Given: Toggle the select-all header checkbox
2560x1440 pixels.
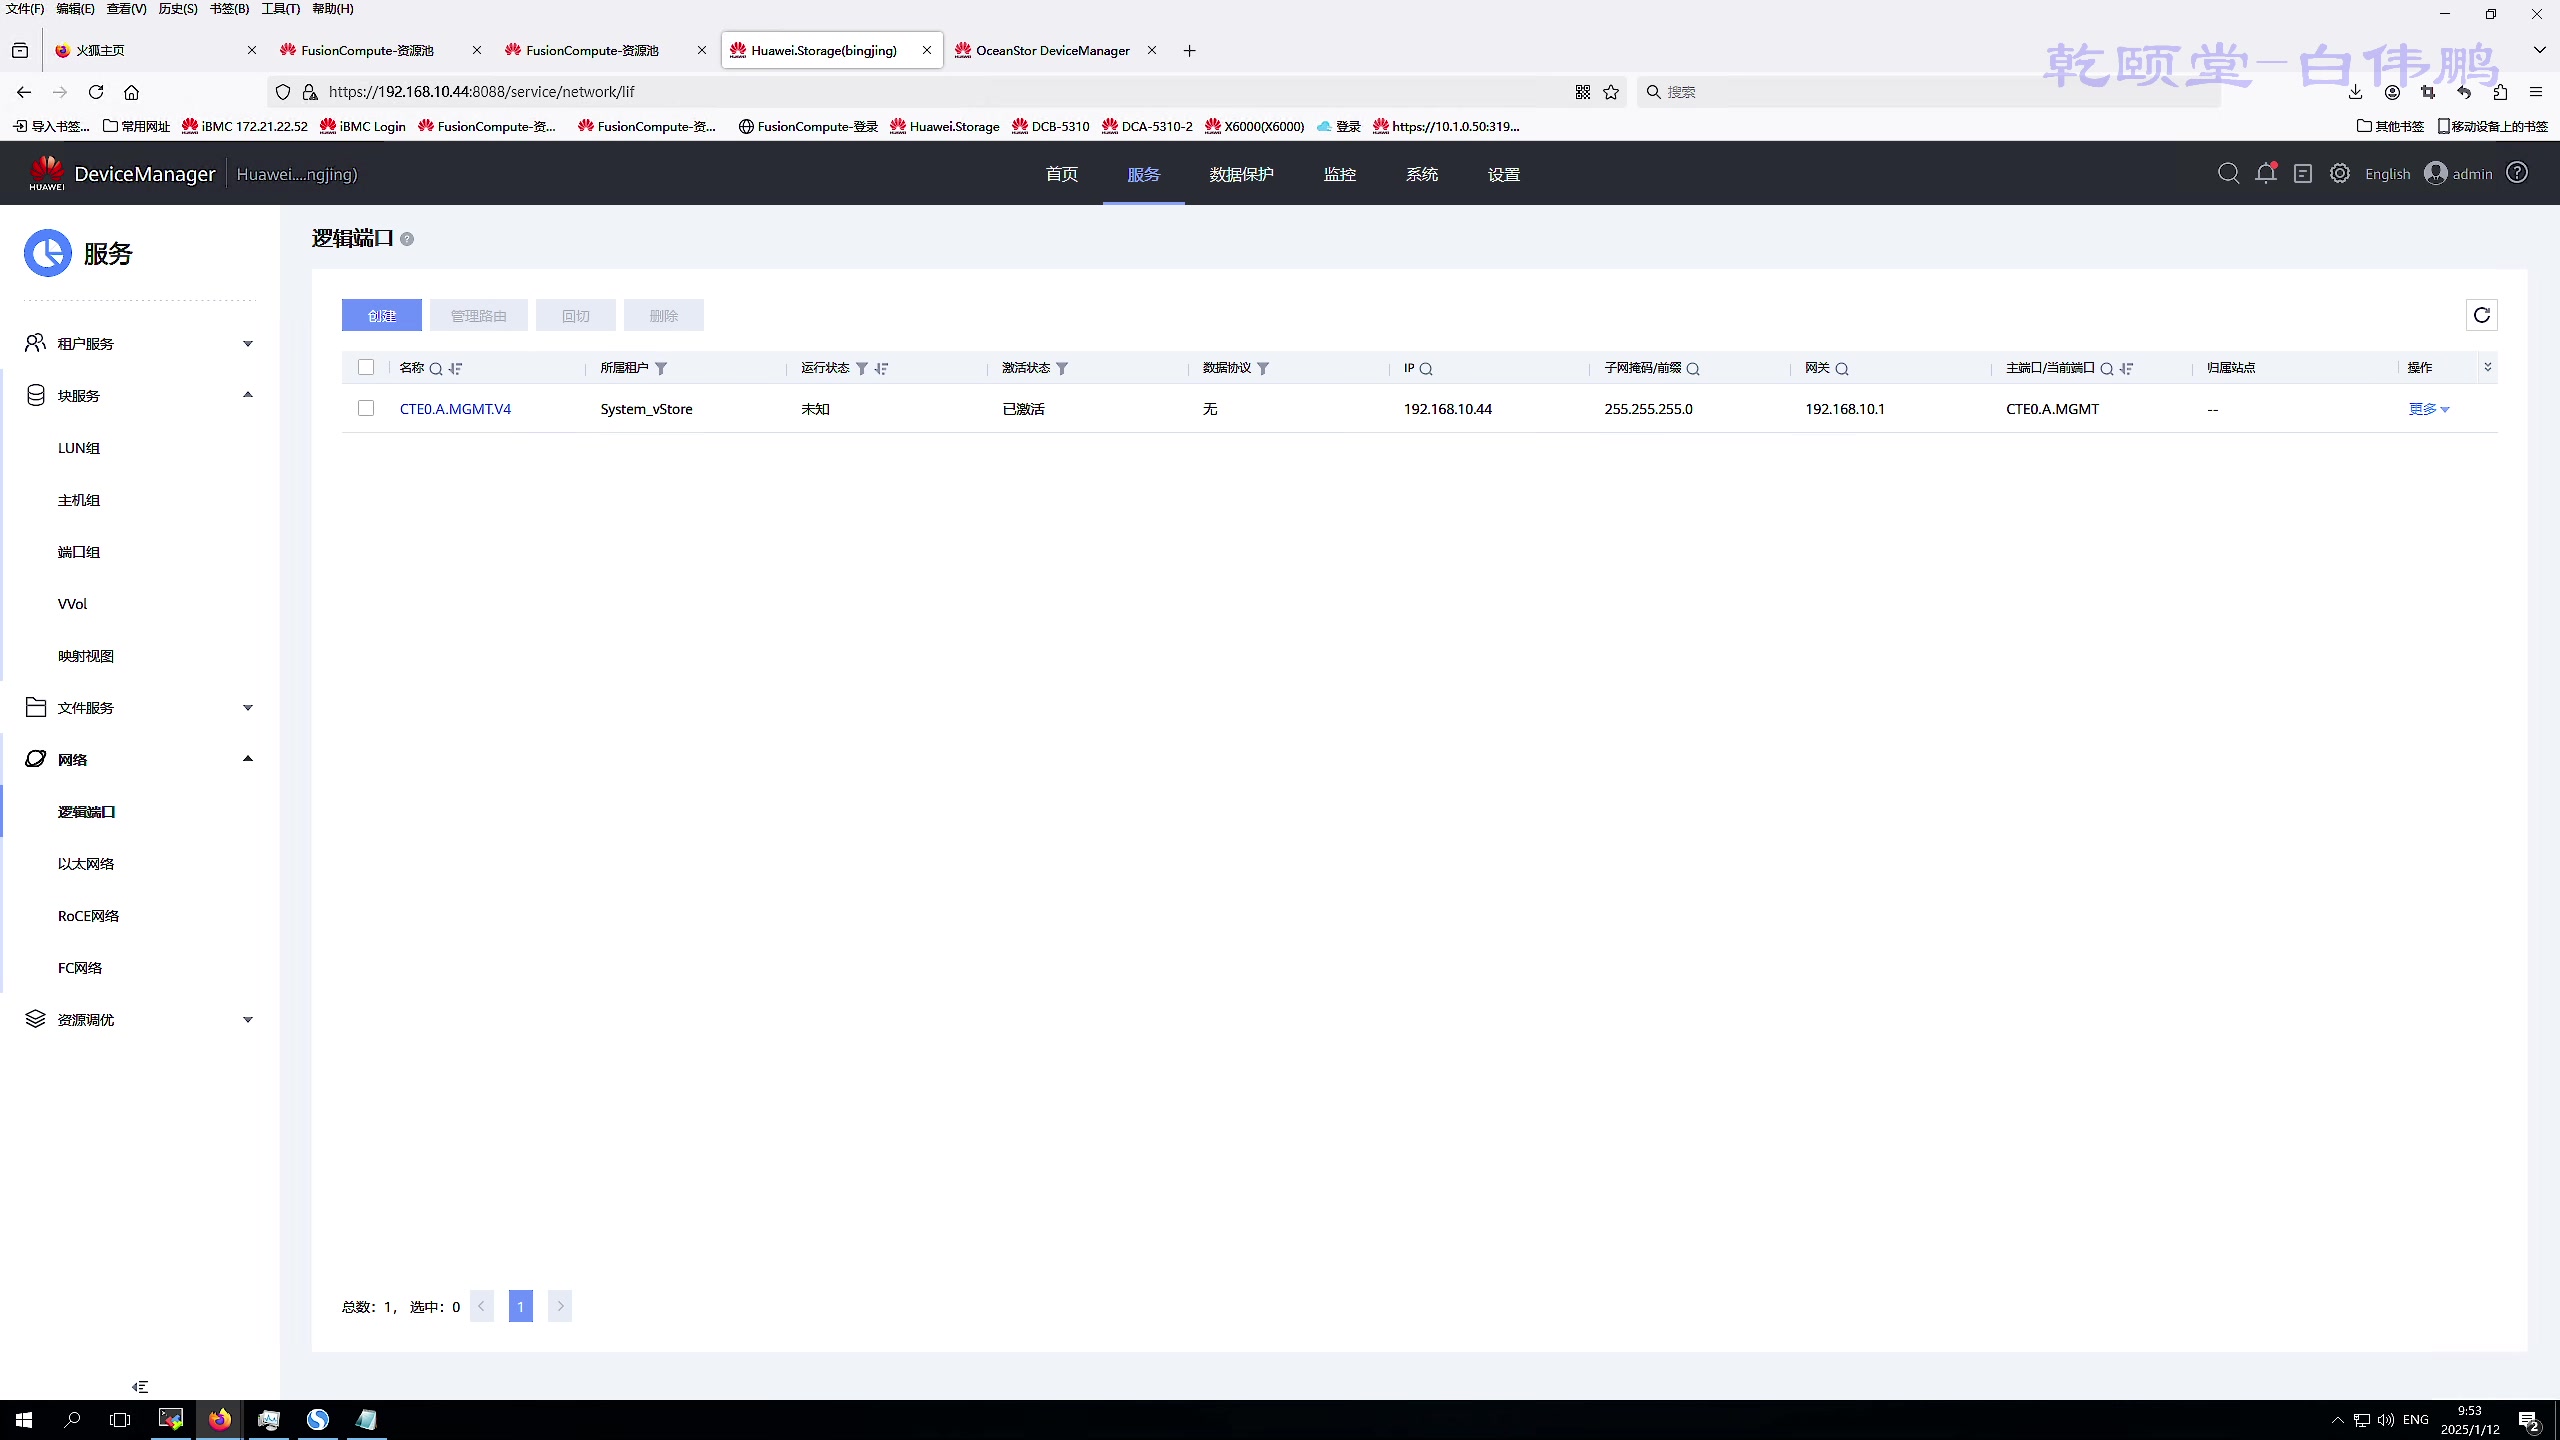Looking at the screenshot, I should [x=366, y=367].
